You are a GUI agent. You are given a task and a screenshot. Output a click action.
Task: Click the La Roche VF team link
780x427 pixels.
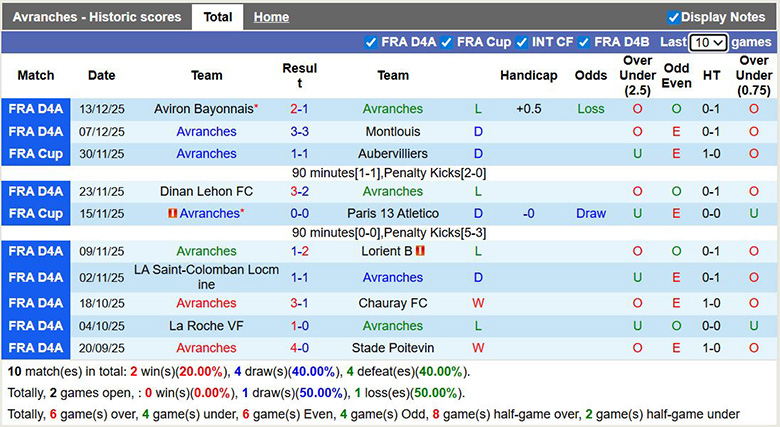click(x=206, y=325)
